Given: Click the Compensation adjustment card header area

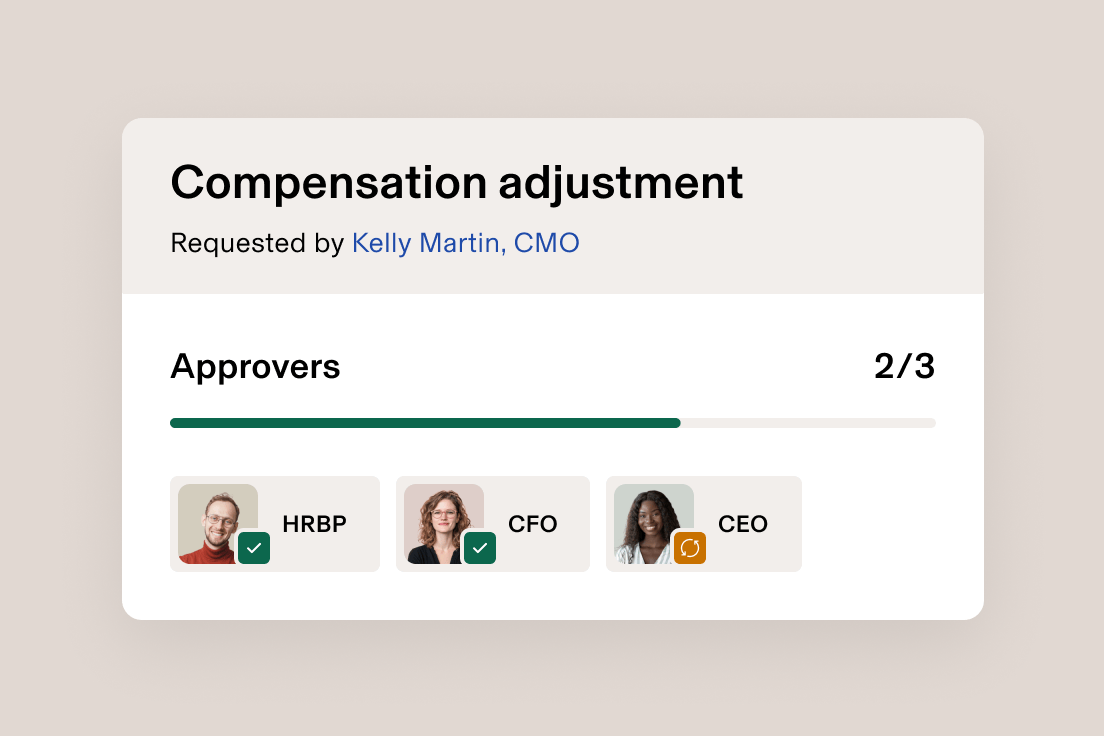Looking at the screenshot, I should [x=552, y=205].
